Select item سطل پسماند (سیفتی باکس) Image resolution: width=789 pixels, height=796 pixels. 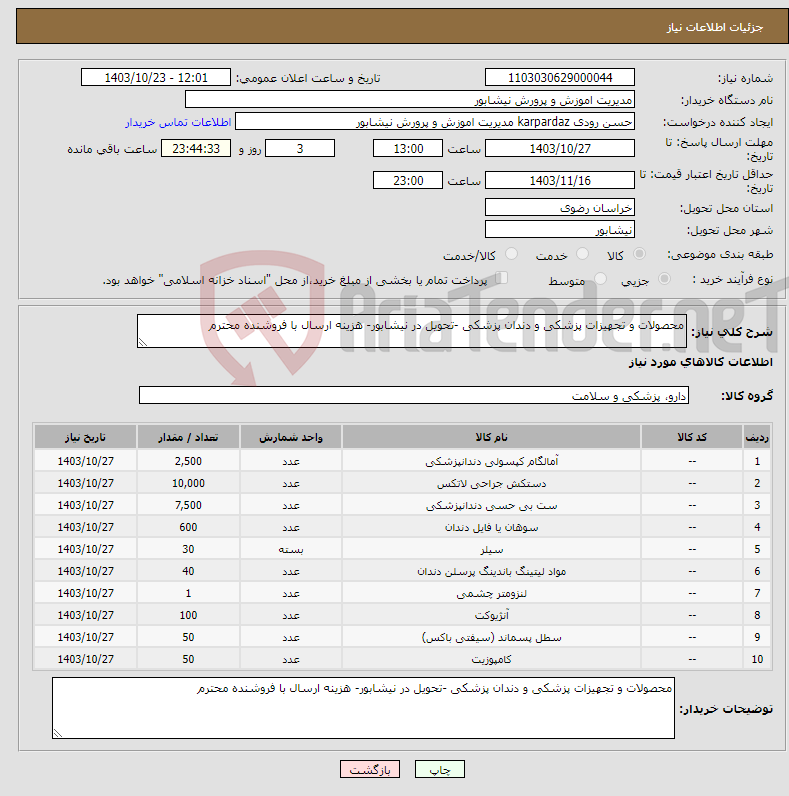pos(491,638)
